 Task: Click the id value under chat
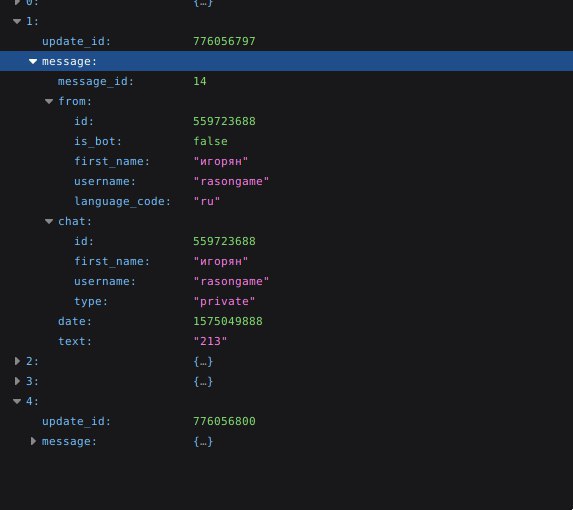(x=224, y=241)
